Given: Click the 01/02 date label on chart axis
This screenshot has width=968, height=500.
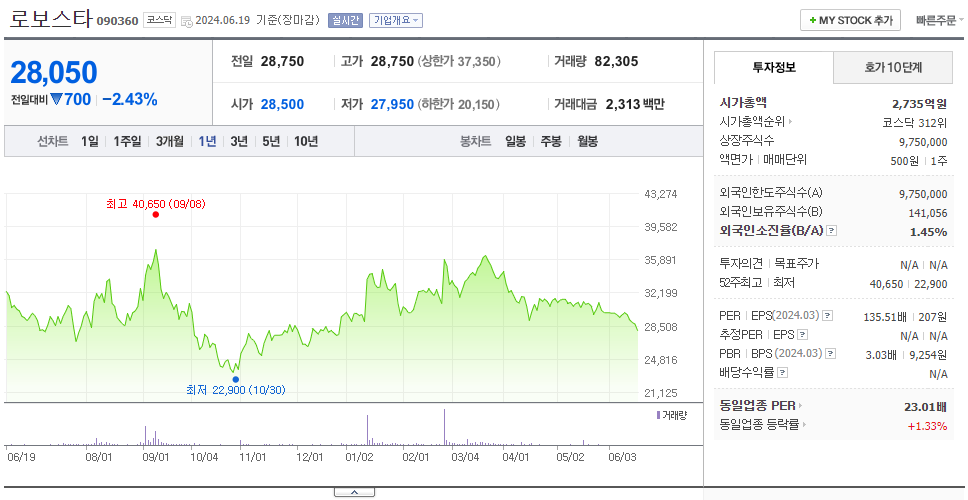Looking at the screenshot, I should pyautogui.click(x=359, y=457).
